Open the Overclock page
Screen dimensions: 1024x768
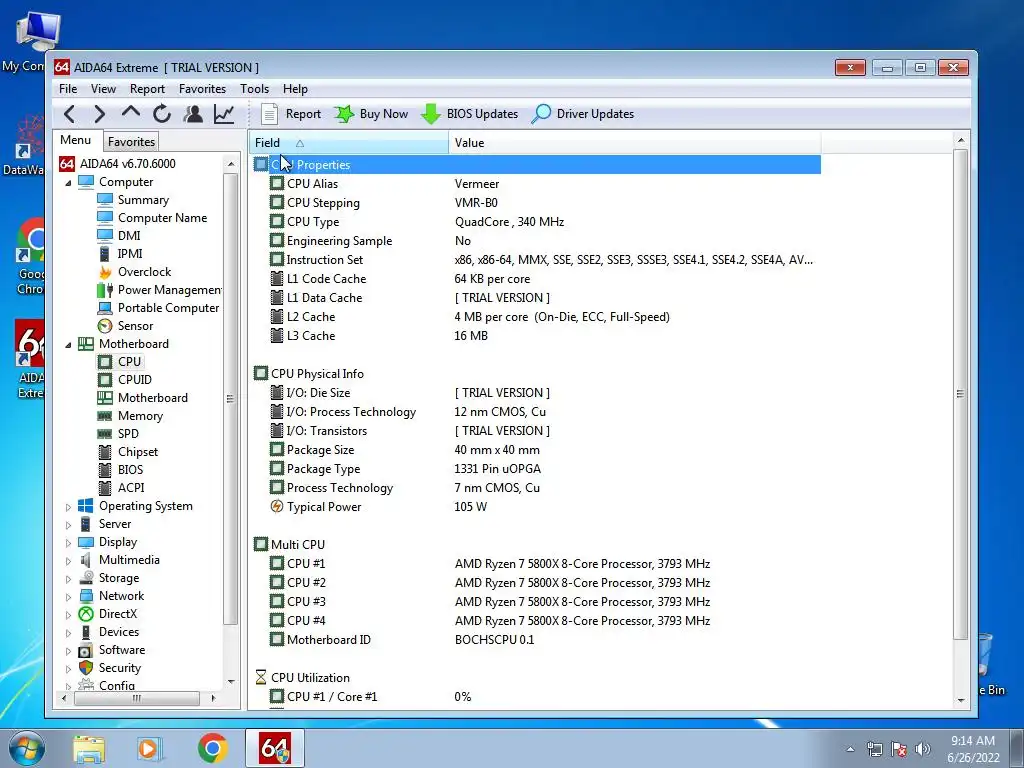(x=135, y=272)
